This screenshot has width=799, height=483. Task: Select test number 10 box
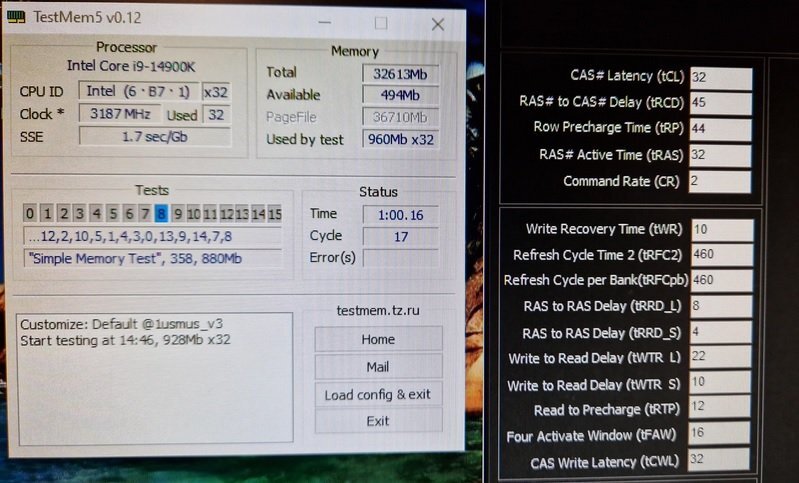click(x=194, y=213)
